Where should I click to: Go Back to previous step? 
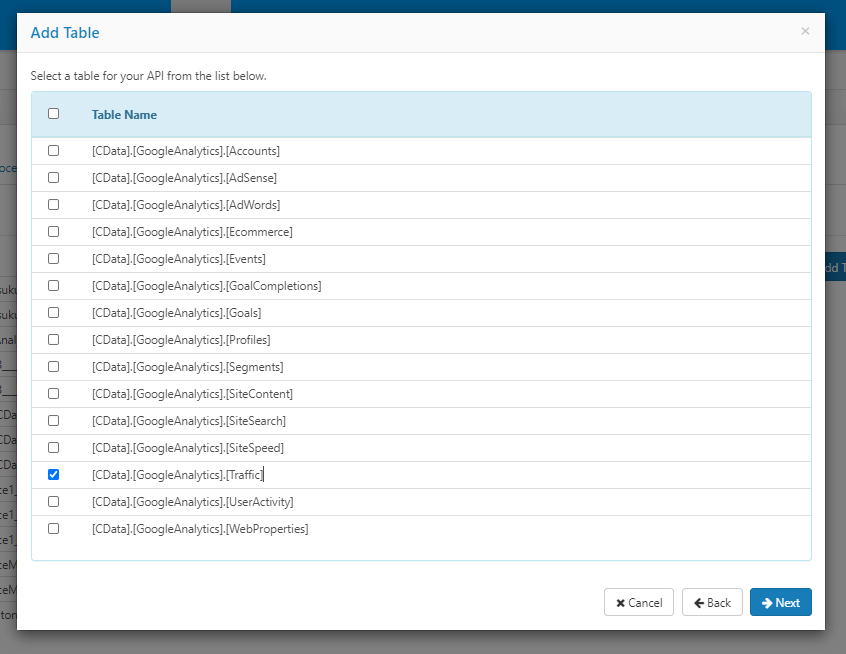[712, 602]
